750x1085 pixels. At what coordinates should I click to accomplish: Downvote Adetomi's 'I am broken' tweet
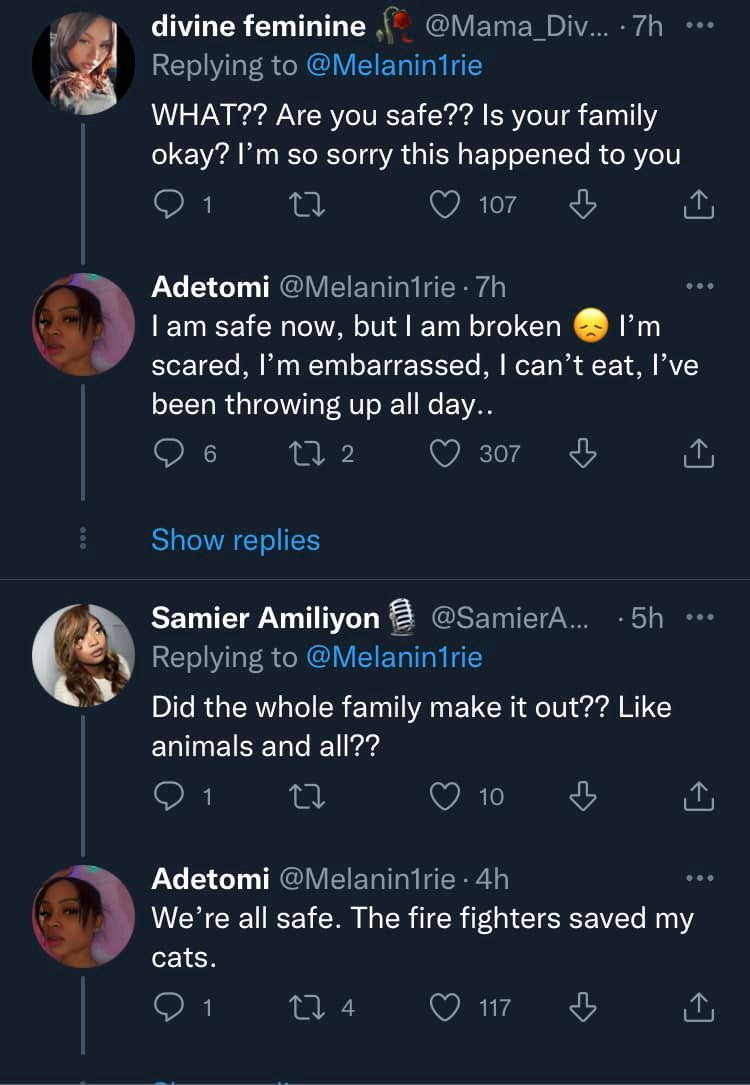coord(583,453)
